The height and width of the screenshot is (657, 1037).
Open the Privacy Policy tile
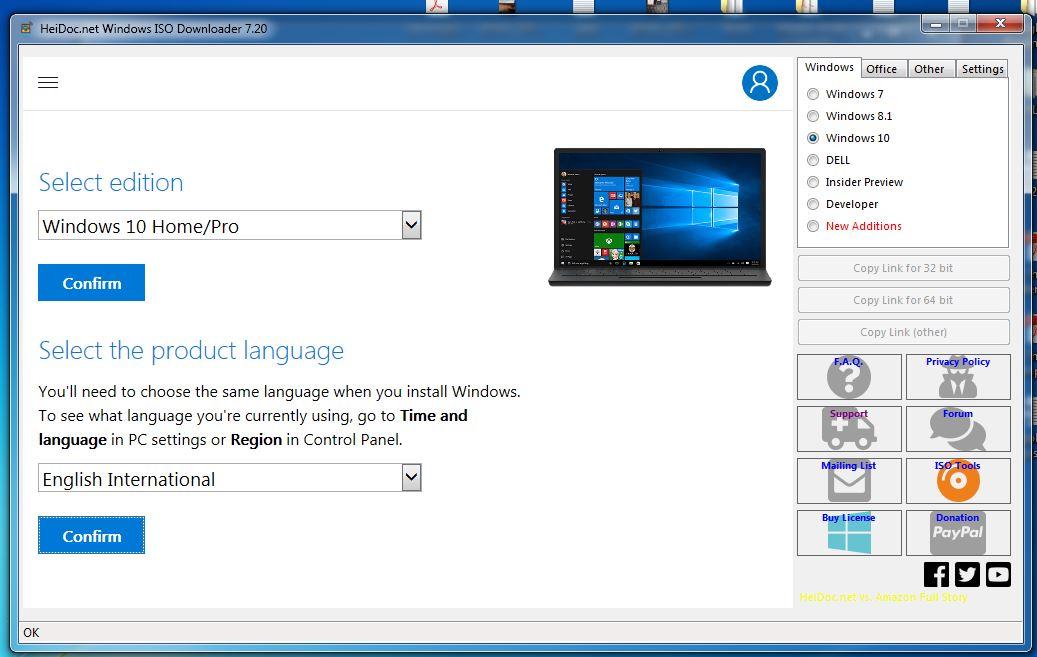958,376
